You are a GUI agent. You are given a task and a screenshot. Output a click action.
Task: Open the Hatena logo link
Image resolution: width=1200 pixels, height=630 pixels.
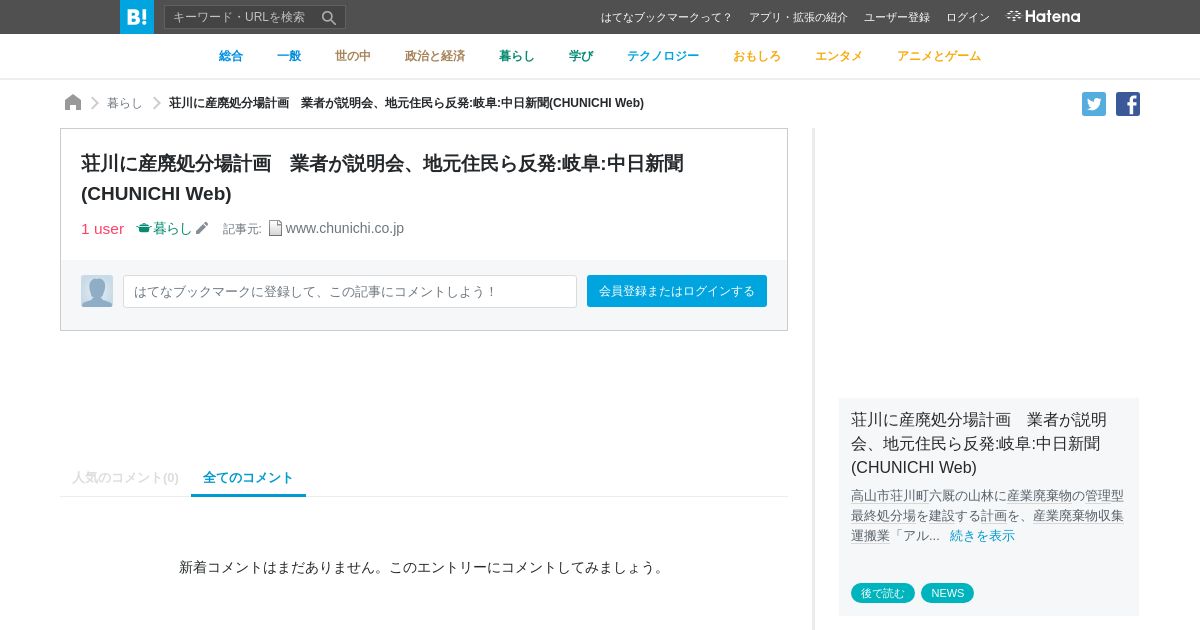point(1043,17)
